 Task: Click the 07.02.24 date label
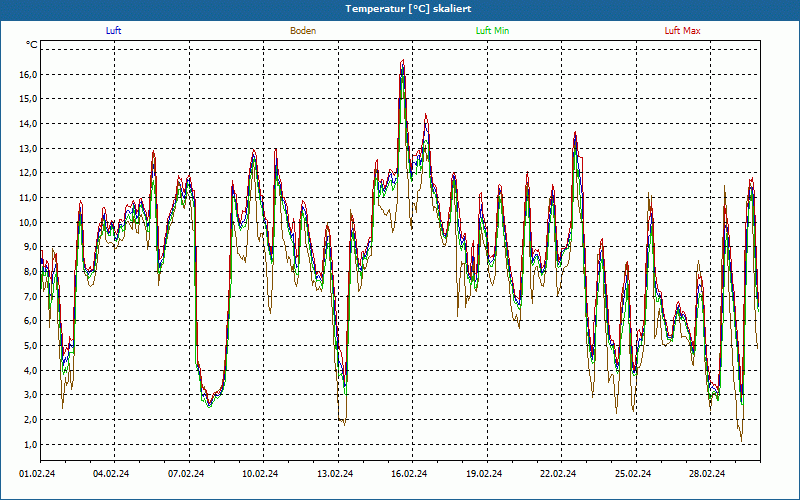(x=186, y=474)
